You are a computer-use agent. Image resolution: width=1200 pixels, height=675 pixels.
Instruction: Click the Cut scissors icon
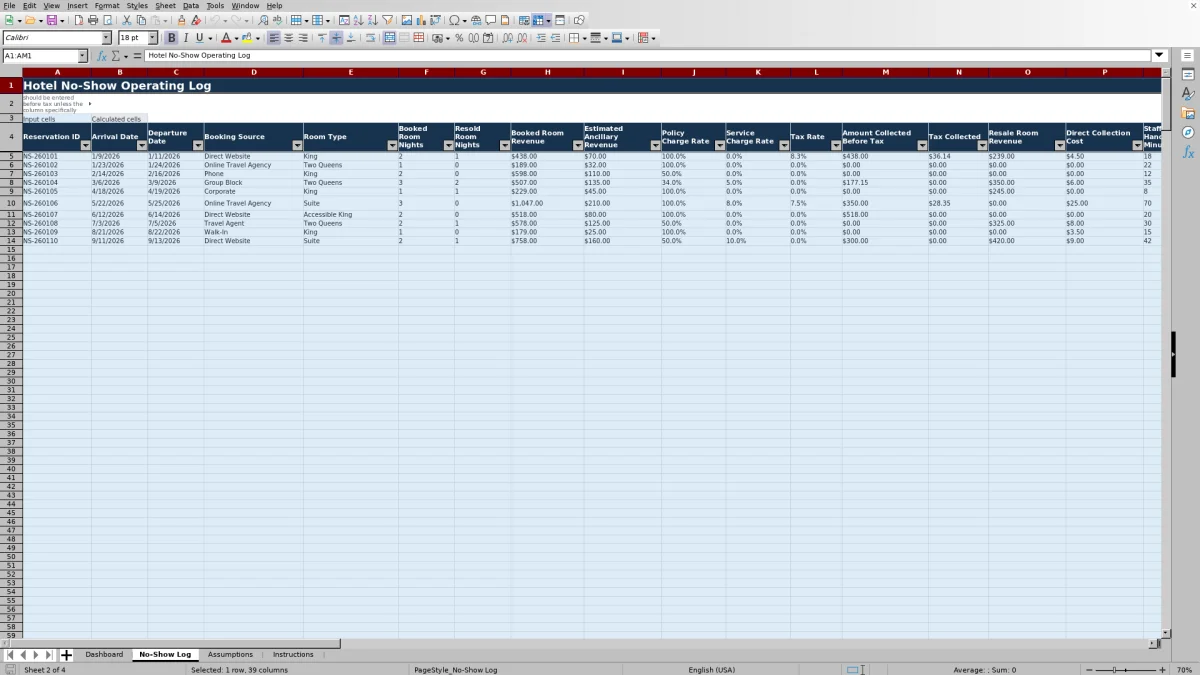(x=127, y=20)
